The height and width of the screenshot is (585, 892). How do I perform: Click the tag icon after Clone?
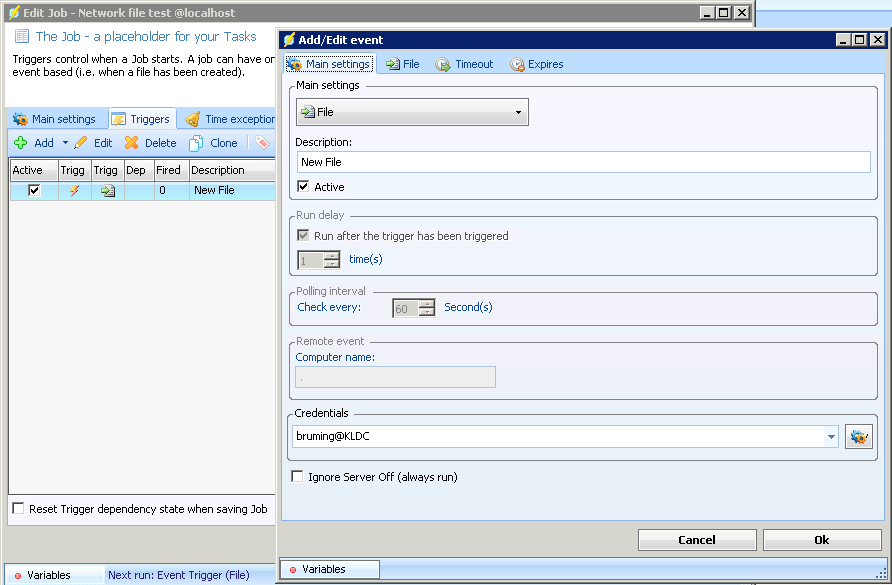262,143
